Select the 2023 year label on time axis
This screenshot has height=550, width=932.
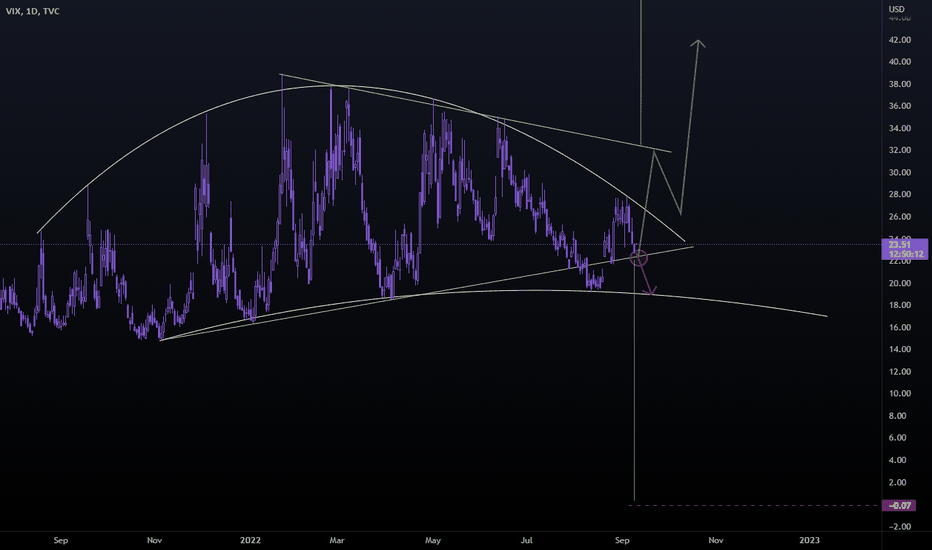pos(809,540)
